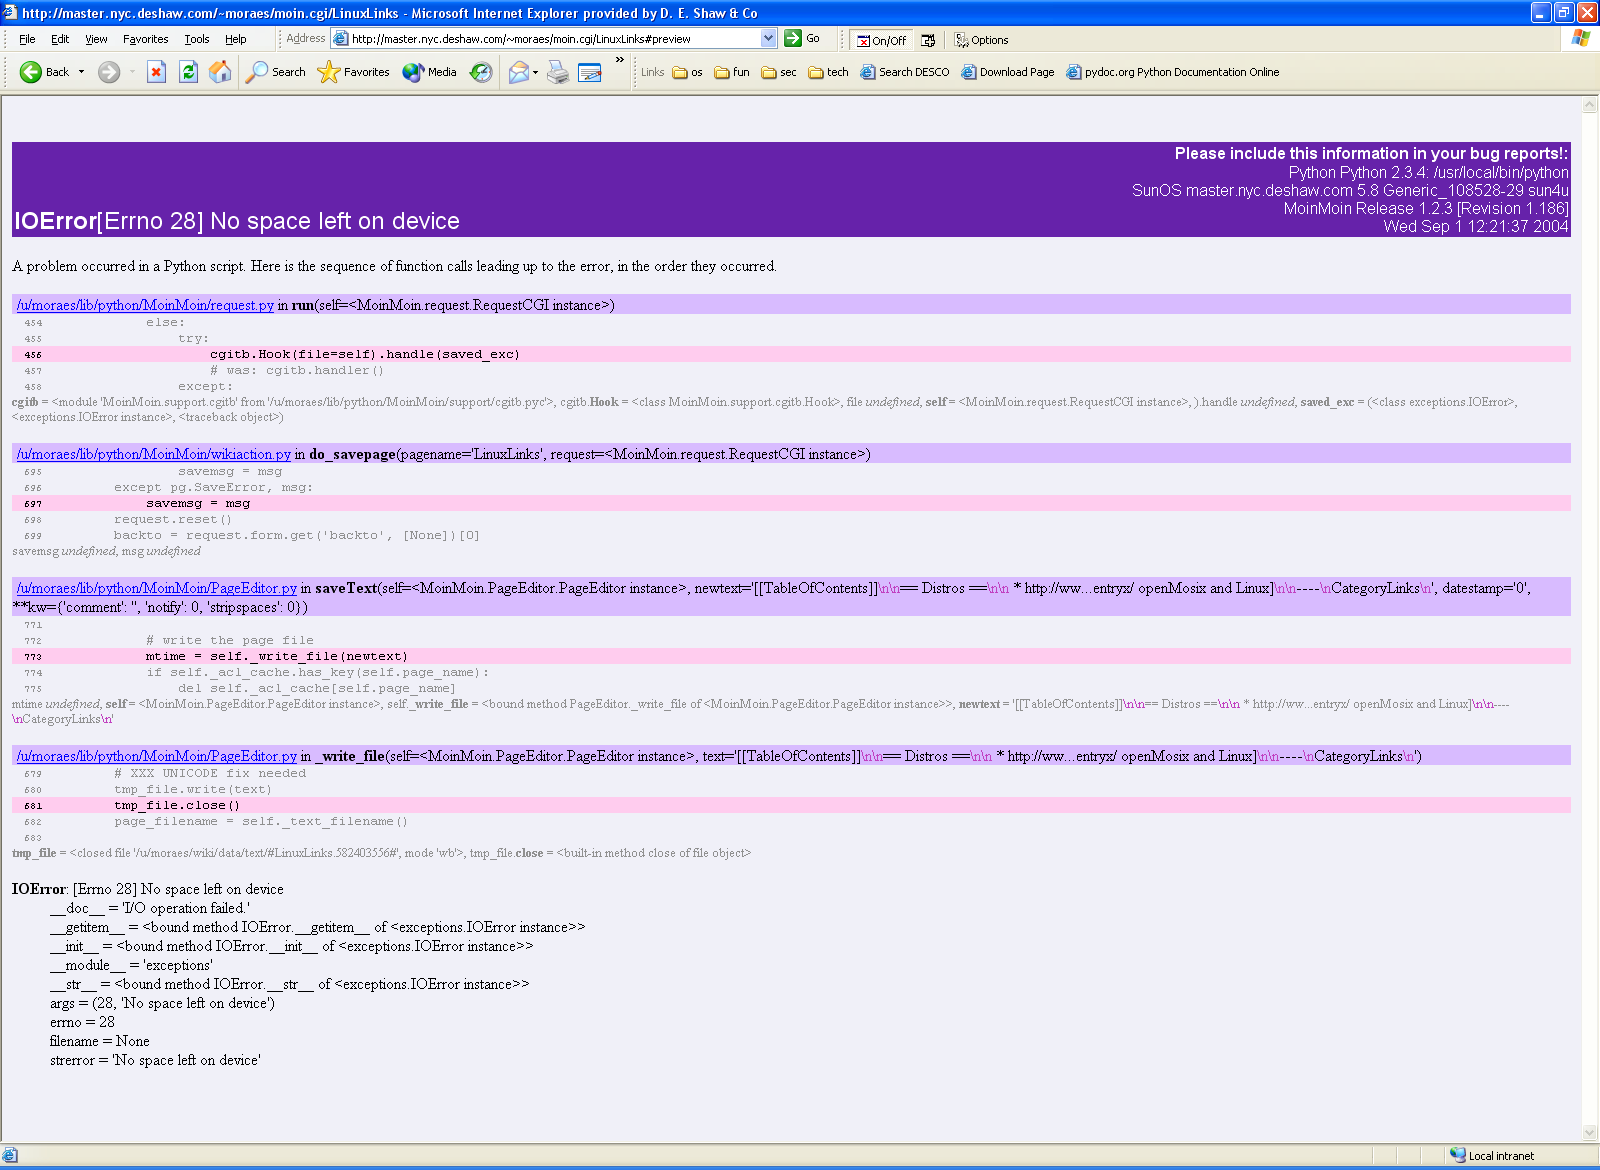This screenshot has width=1600, height=1170.
Task: Print the page using the printer icon
Action: coord(558,72)
